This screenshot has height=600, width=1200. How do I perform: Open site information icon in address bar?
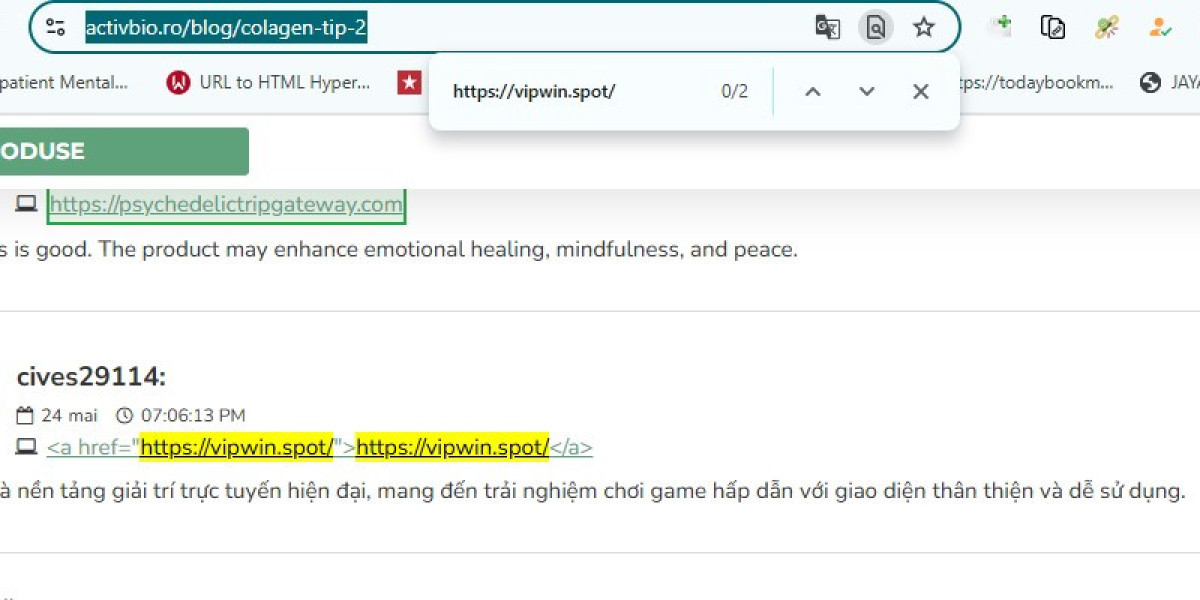coord(55,28)
